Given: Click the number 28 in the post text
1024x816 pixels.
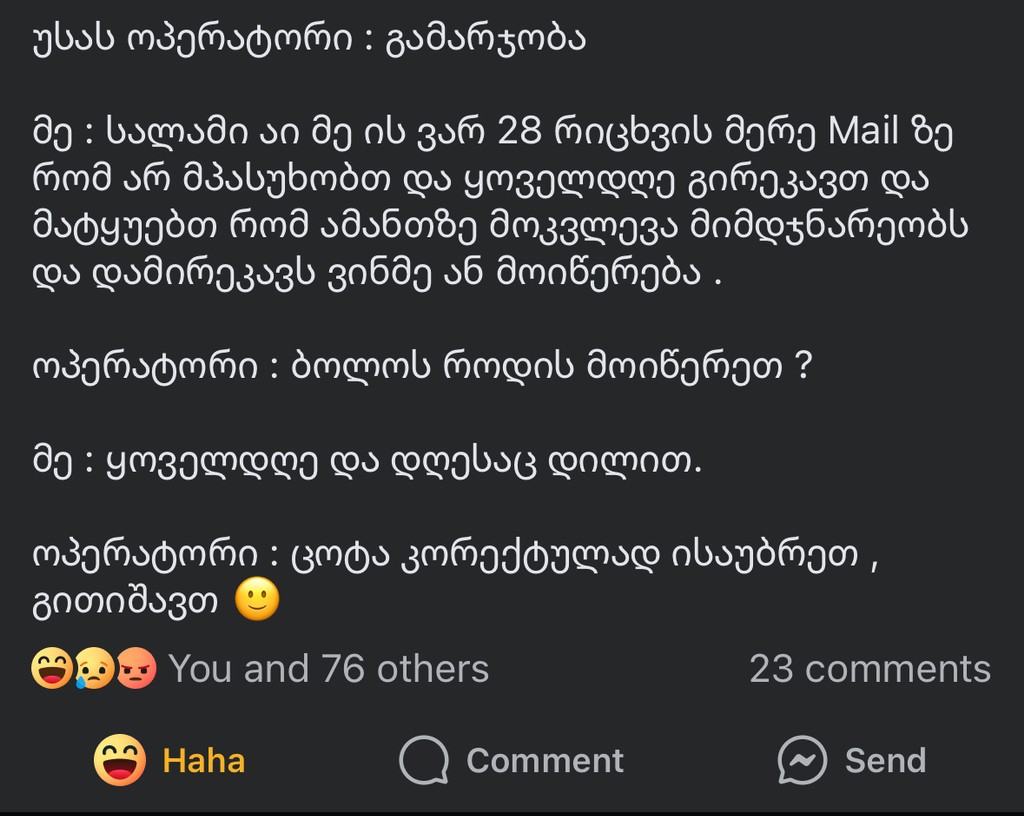Looking at the screenshot, I should [519, 130].
